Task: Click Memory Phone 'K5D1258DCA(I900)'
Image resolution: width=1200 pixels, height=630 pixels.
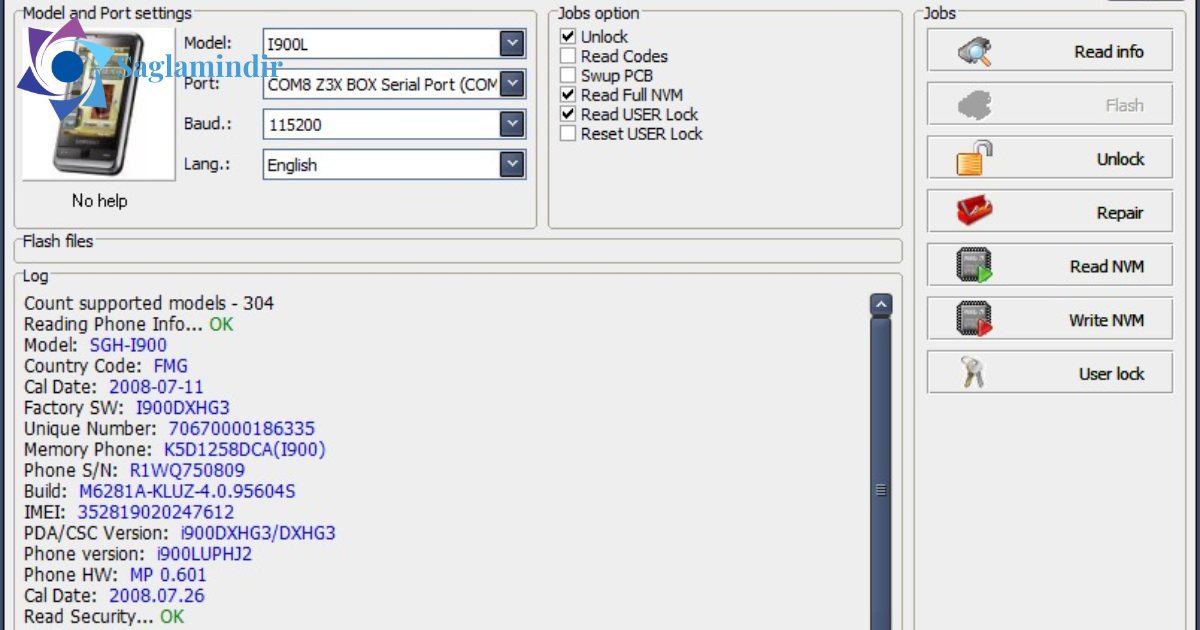Action: [244, 449]
